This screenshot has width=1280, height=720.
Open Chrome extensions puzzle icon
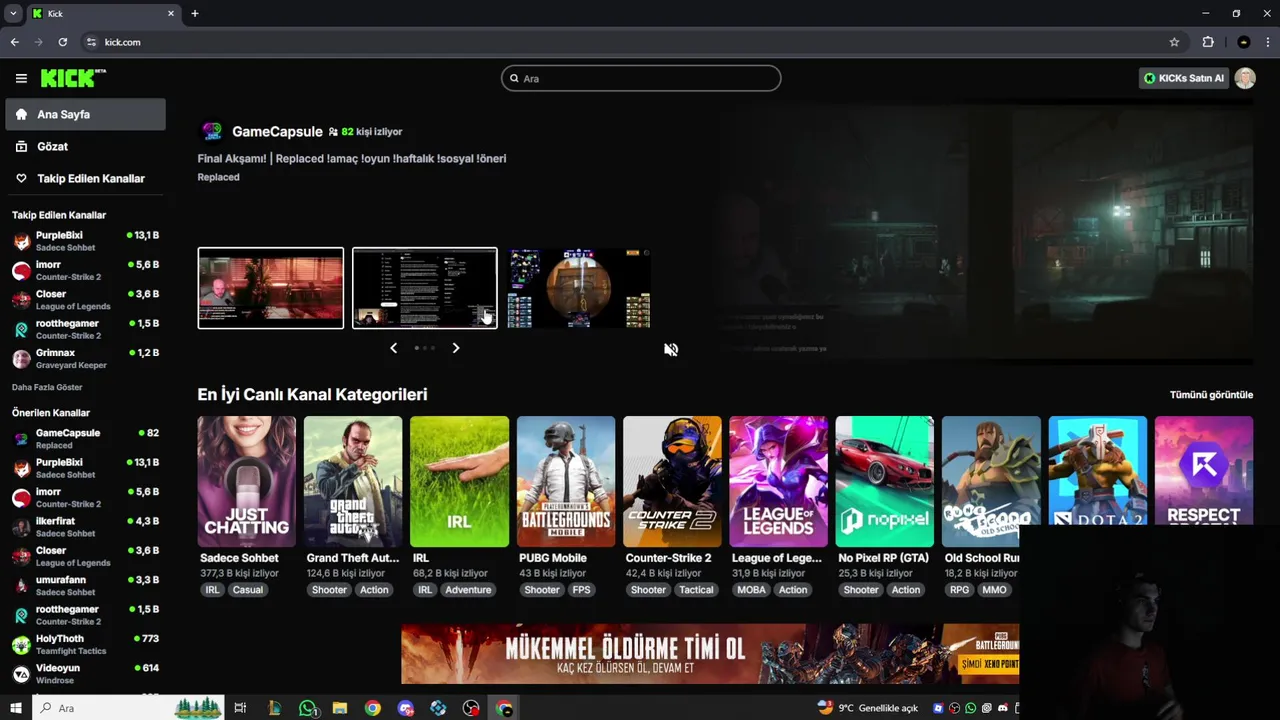1208,42
